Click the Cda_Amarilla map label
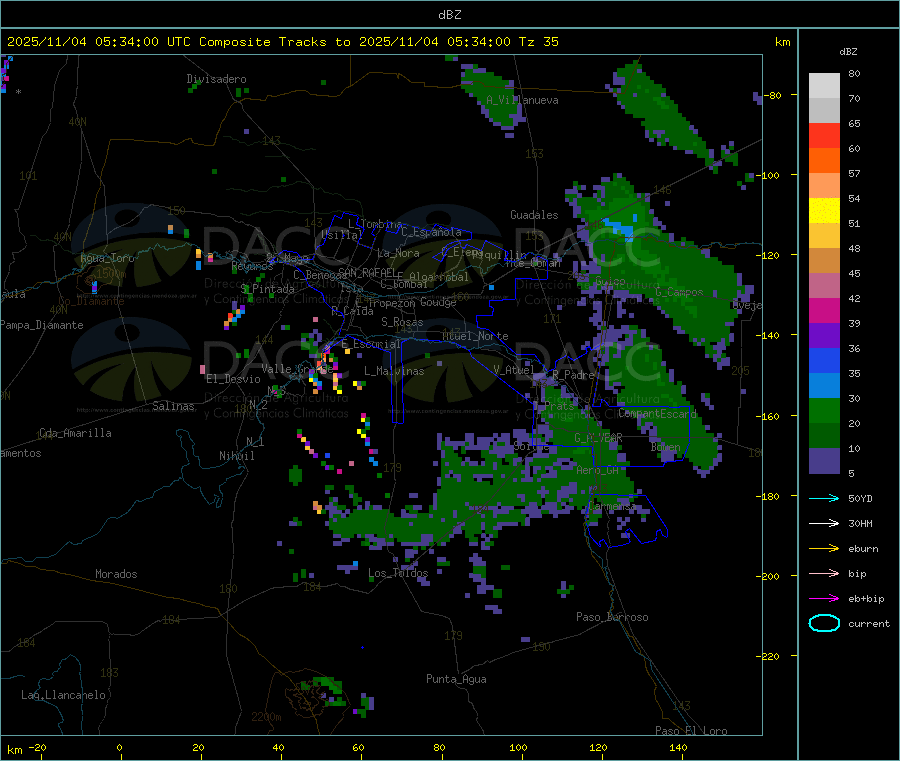The image size is (900, 761). click(75, 433)
